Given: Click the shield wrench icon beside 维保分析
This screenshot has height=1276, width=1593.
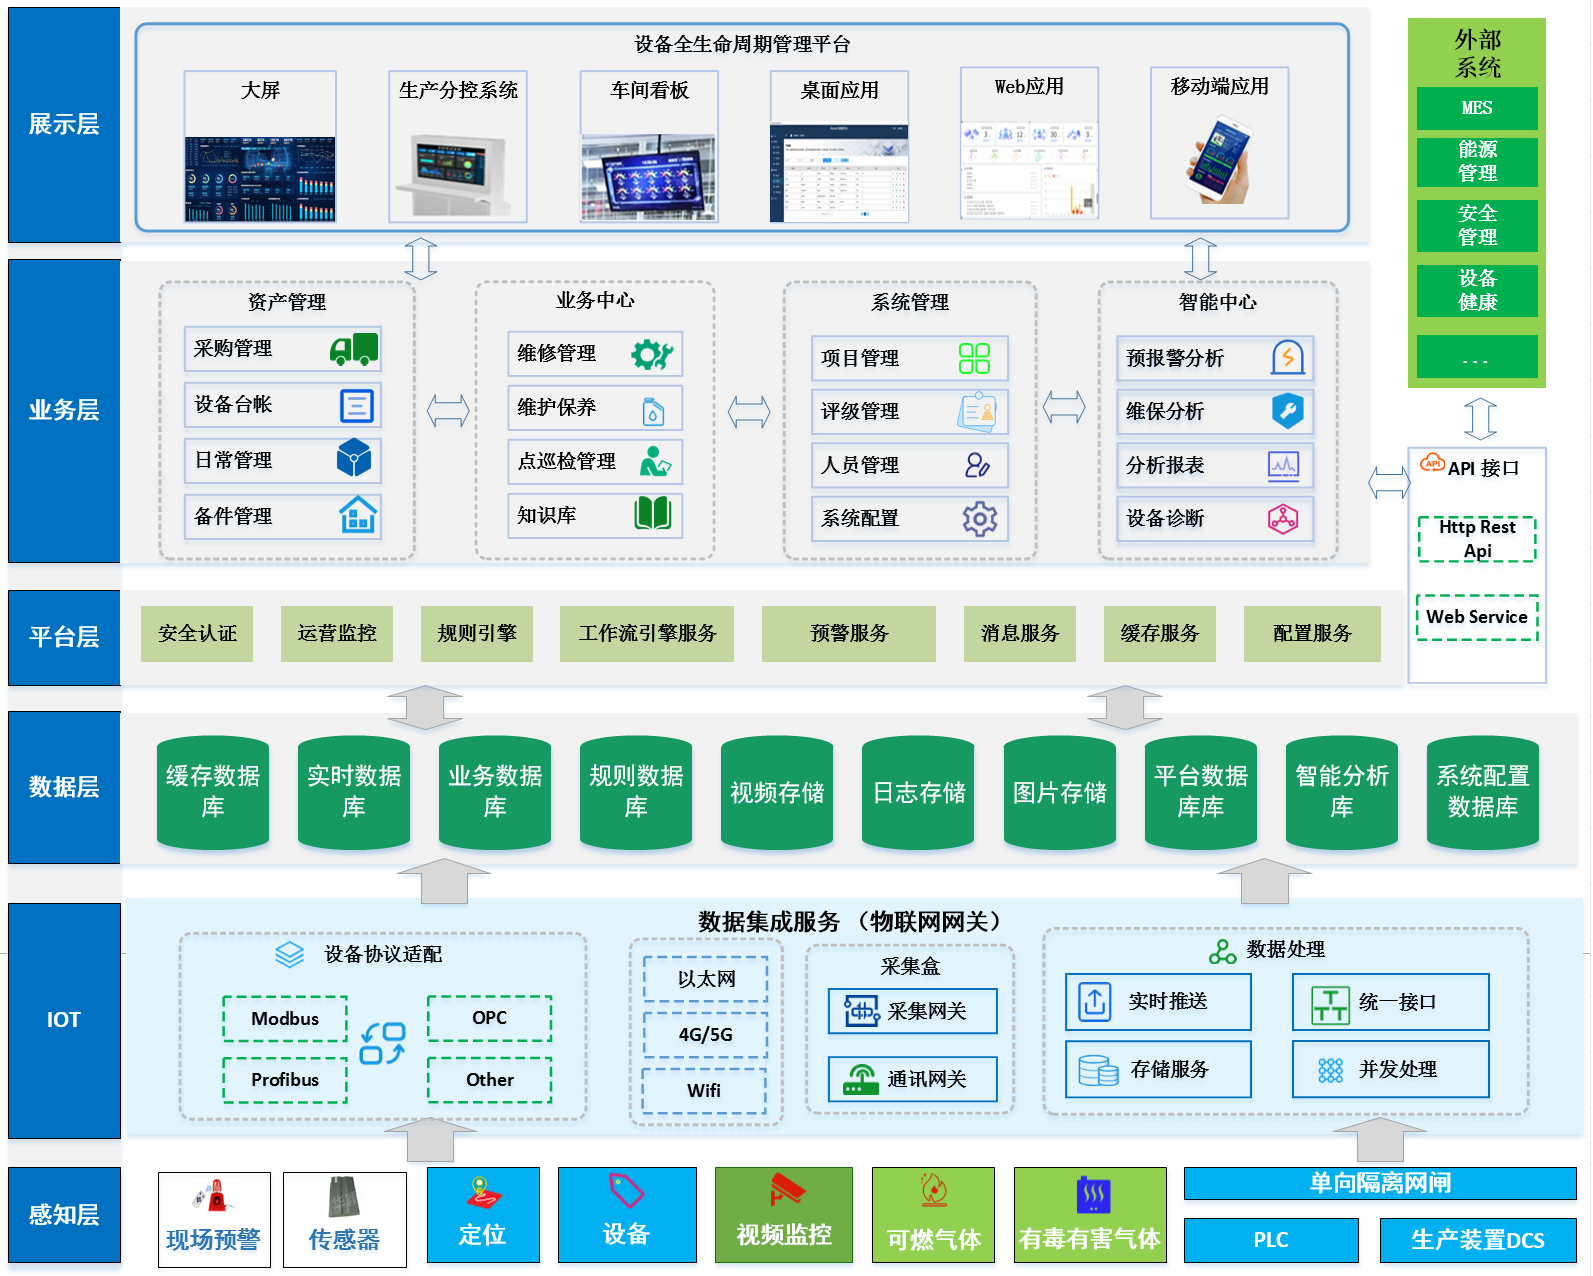Looking at the screenshot, I should tap(1287, 411).
